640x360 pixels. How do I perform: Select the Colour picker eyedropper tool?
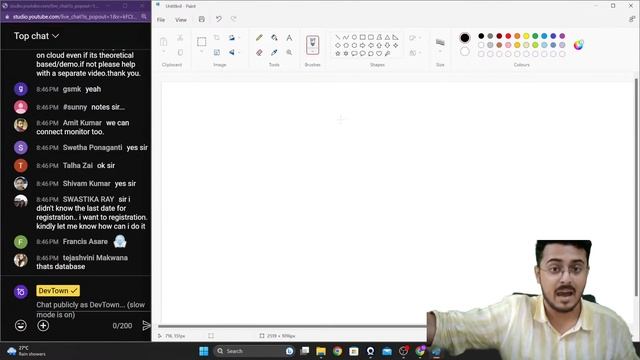(274, 52)
